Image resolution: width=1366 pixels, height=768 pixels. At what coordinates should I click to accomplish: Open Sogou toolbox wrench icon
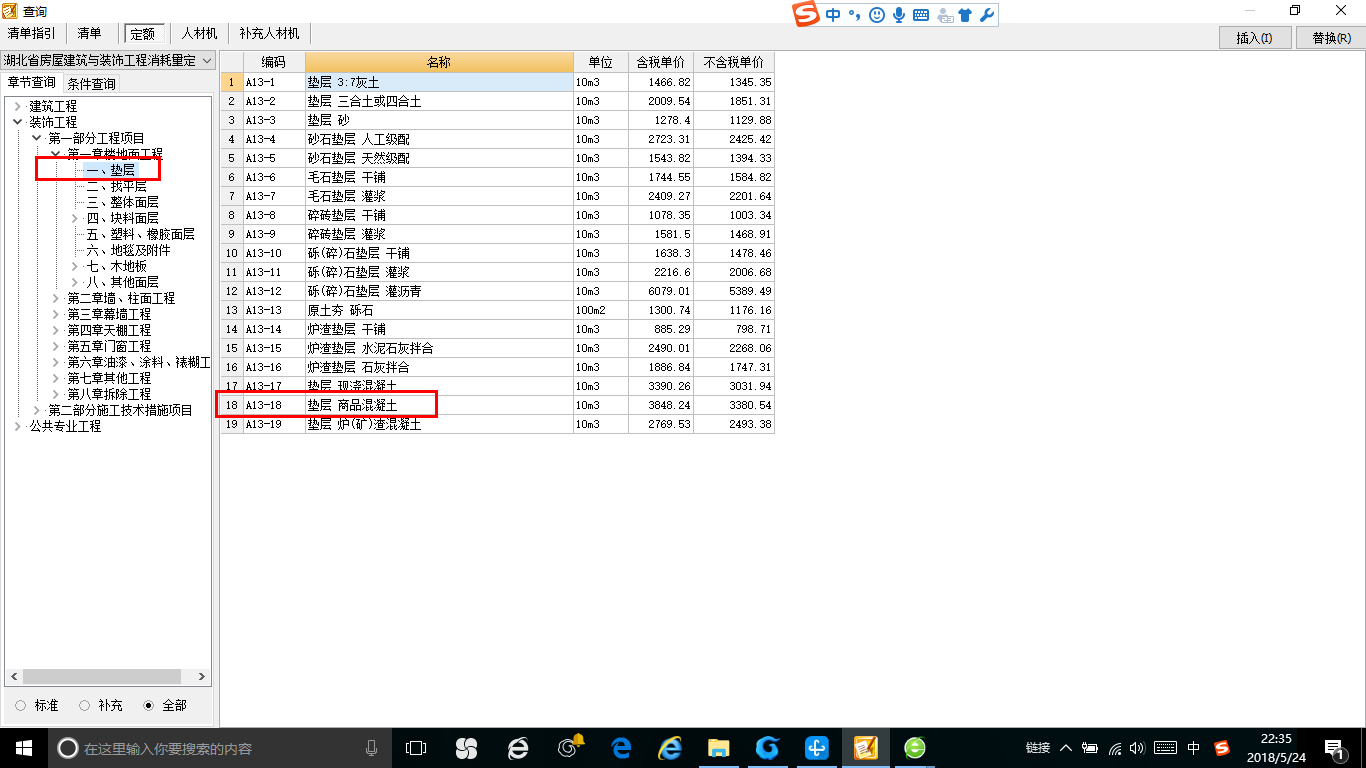(x=985, y=15)
